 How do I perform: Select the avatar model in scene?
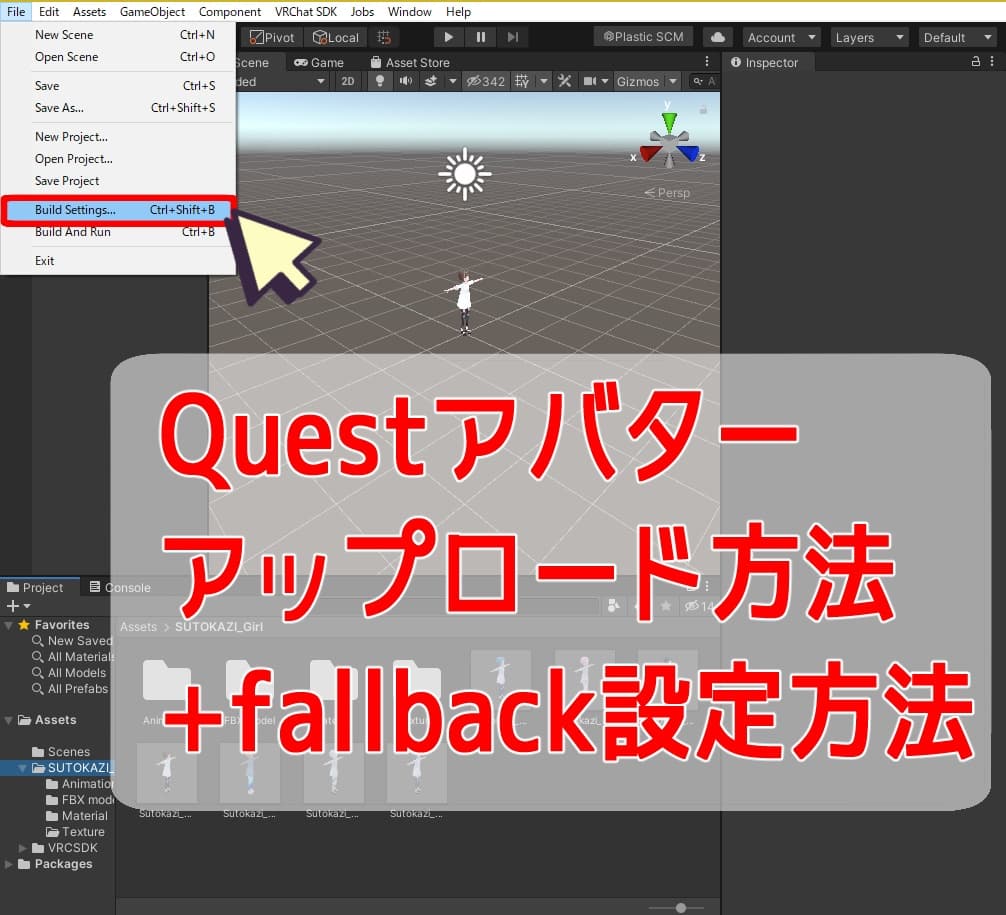tap(465, 302)
